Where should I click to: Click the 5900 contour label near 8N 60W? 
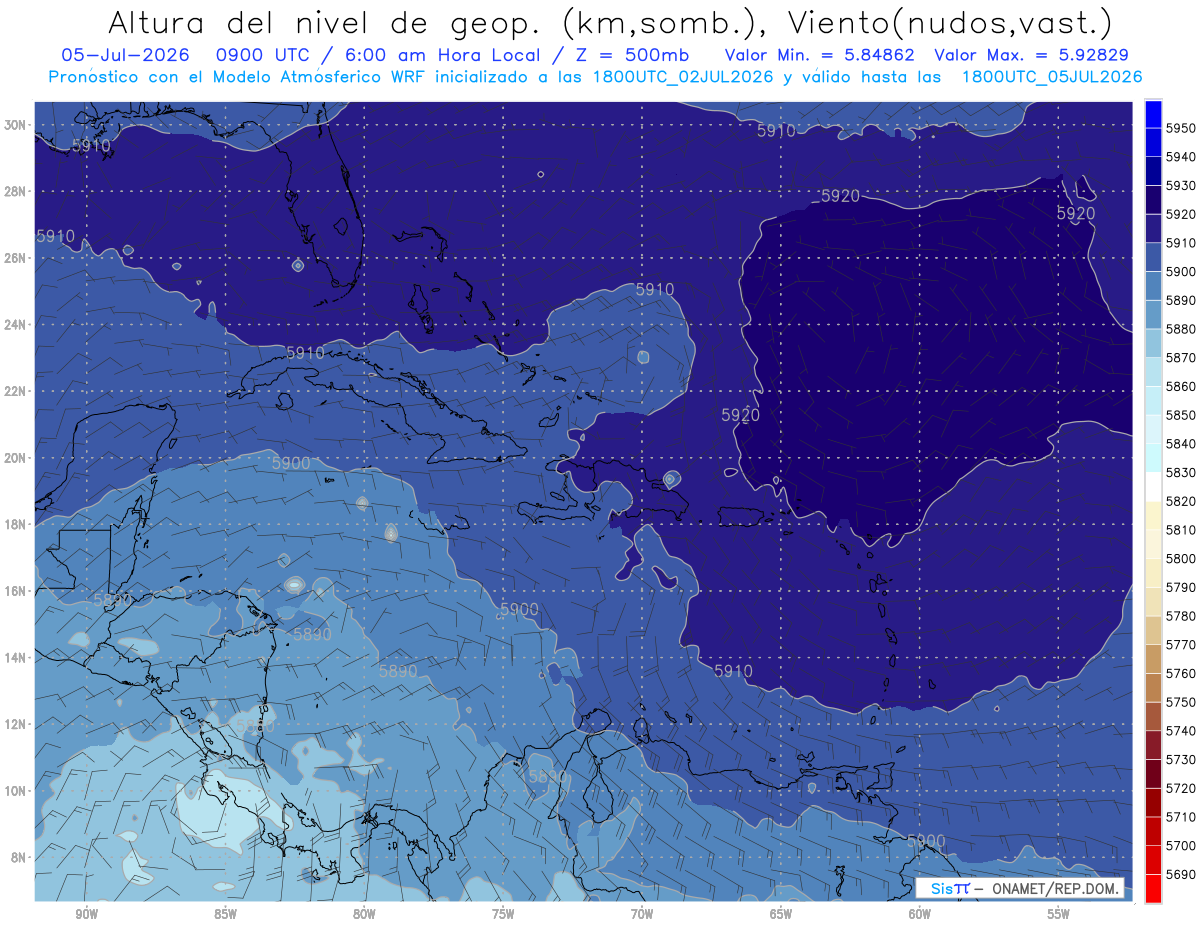pyautogui.click(x=926, y=841)
